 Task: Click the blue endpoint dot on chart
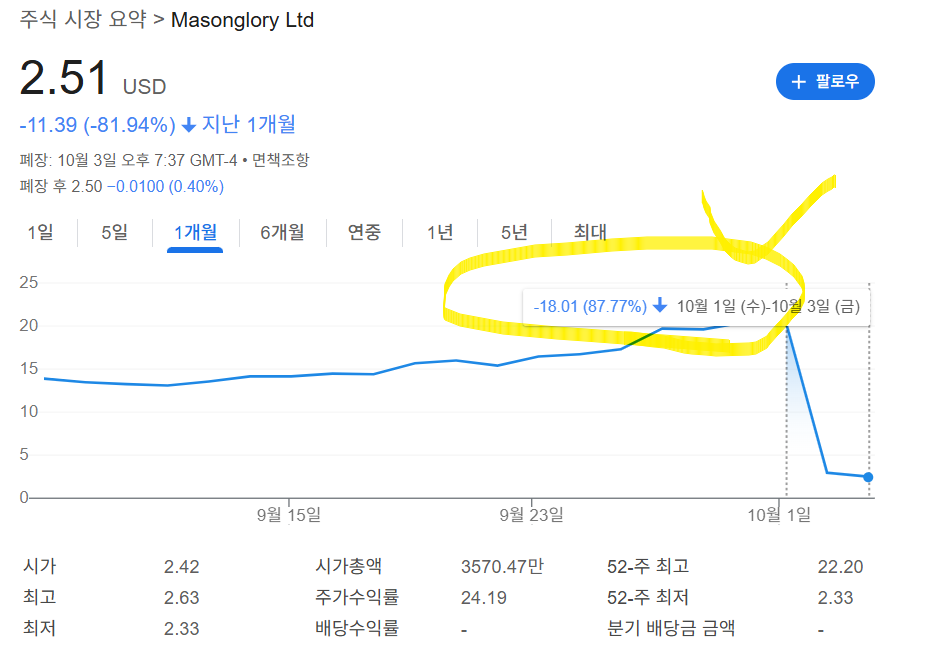coord(868,477)
